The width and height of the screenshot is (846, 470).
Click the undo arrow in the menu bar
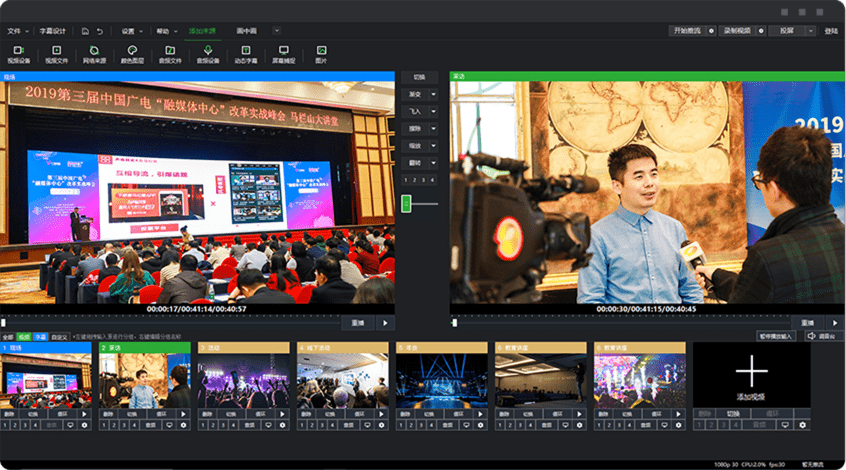pos(99,31)
